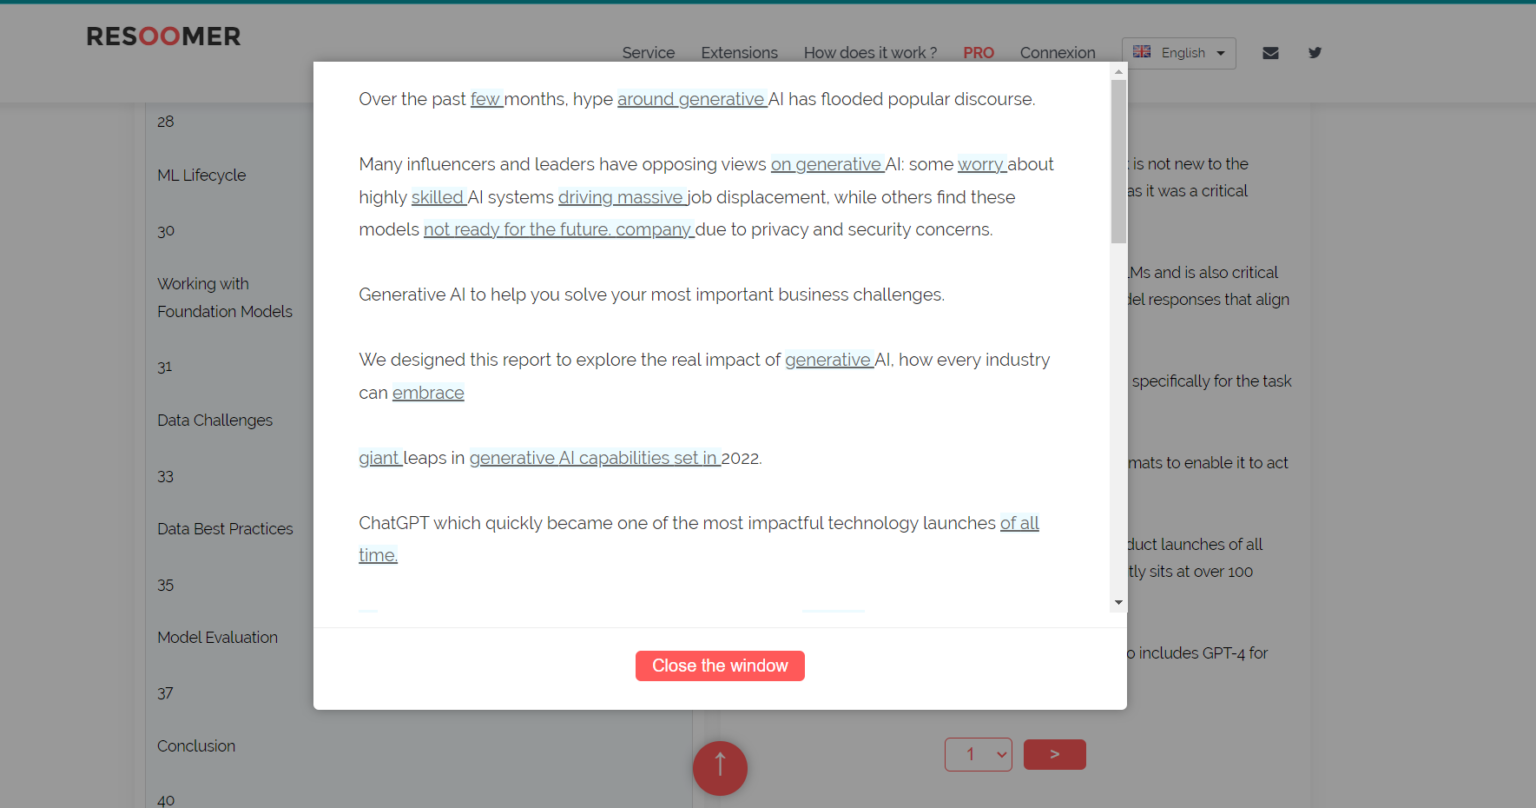Click the Resoomer logo

163,37
